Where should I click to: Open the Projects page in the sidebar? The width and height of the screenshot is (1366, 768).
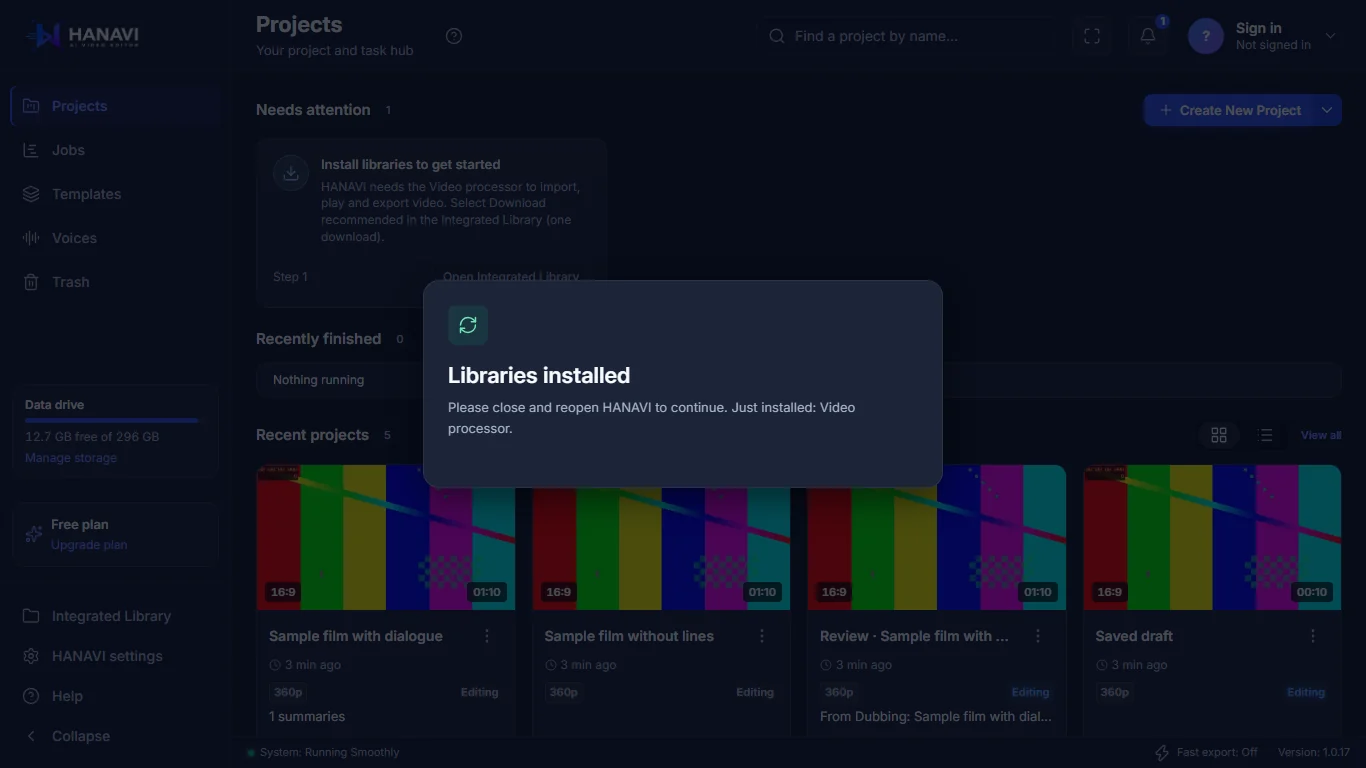[x=116, y=106]
